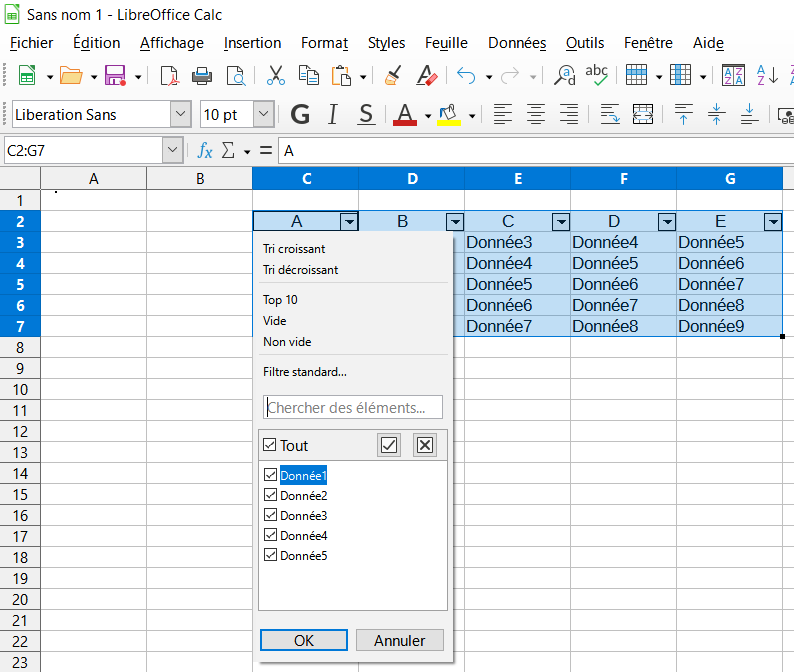This screenshot has height=672, width=794.
Task: Open the Function Wizard fx icon
Action: 205,150
